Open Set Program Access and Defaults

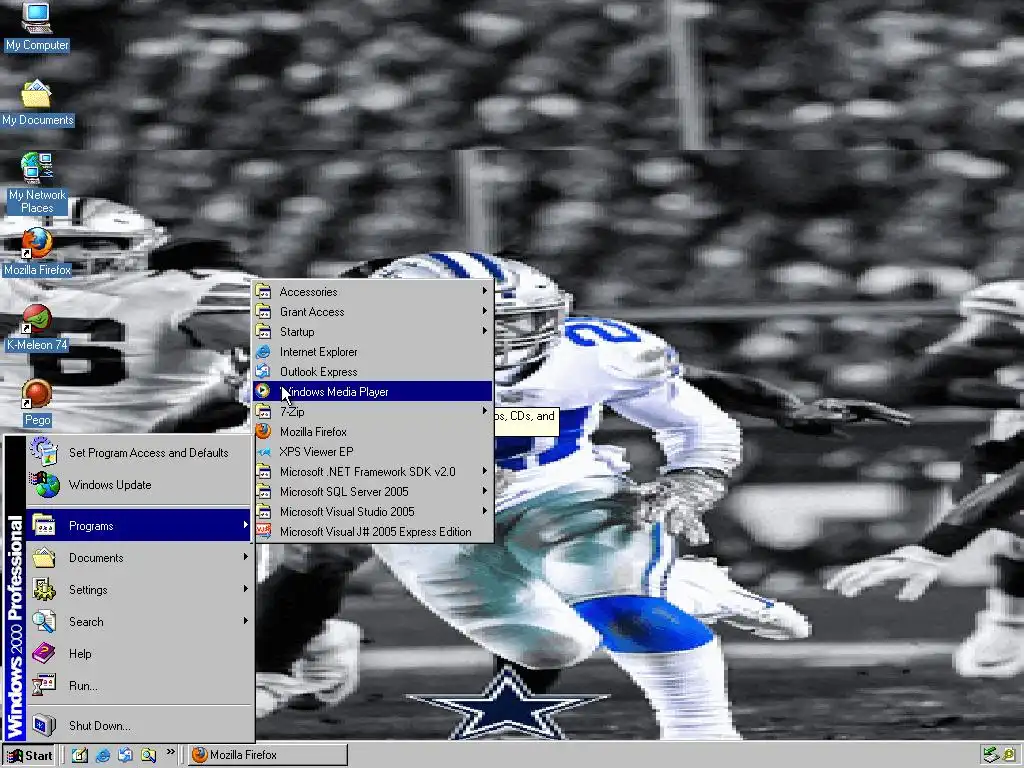(x=139, y=453)
